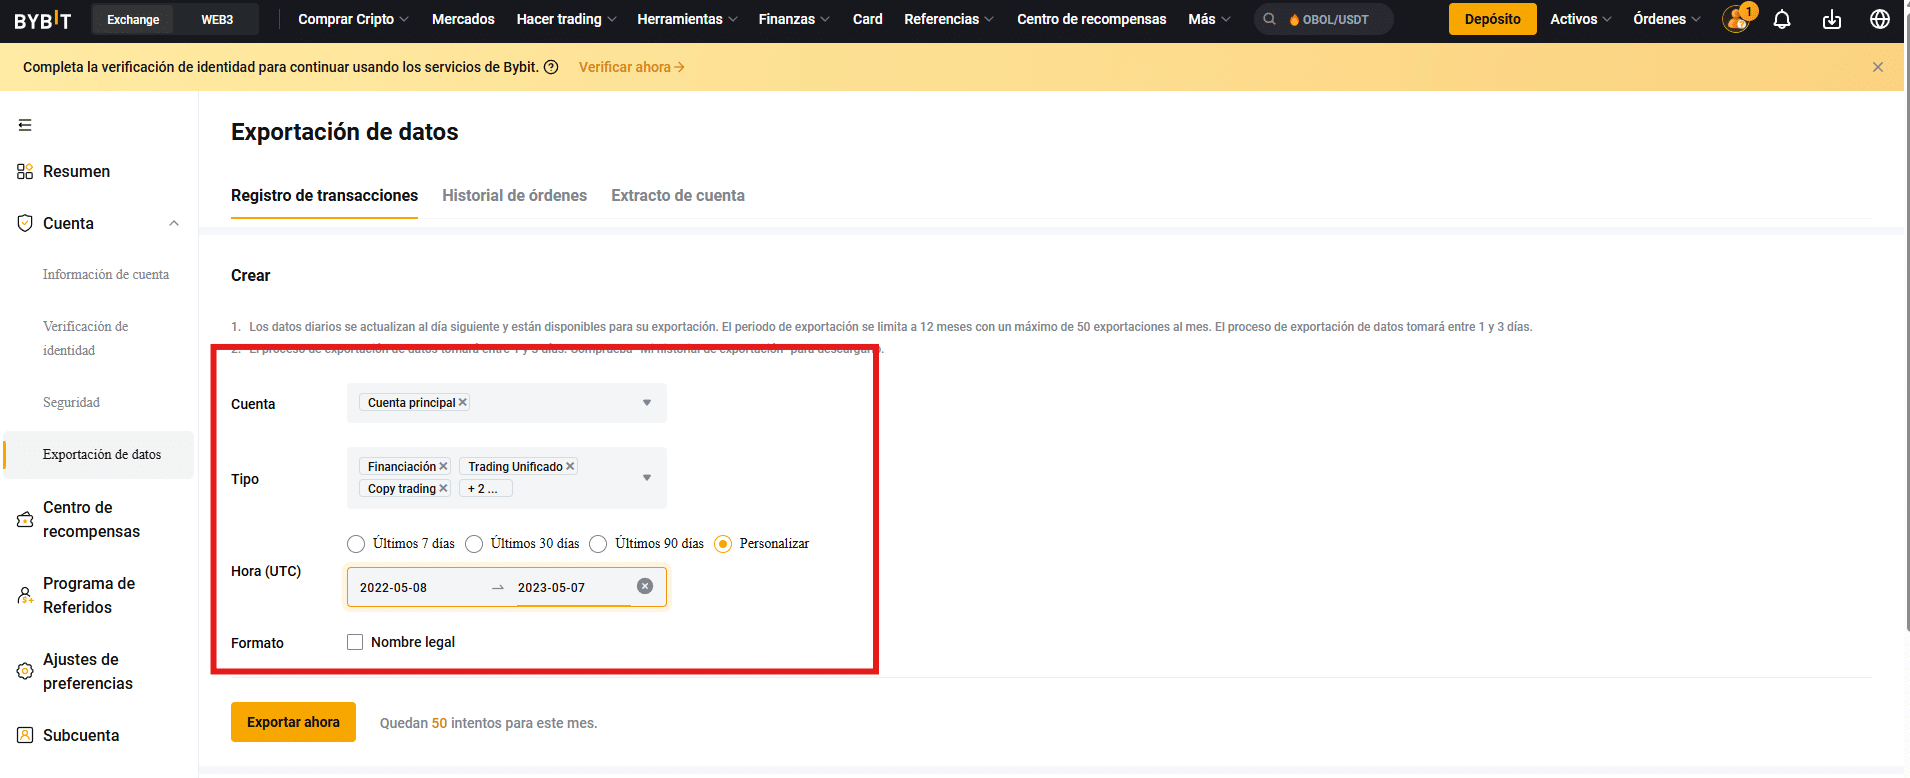Open the Cuenta dropdown arrow

click(x=647, y=403)
